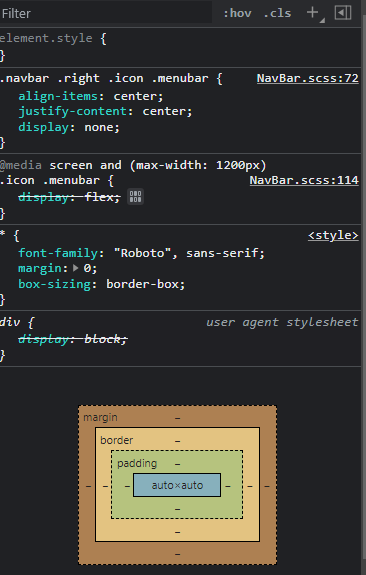Toggle the :hov element state panel
Viewport: 366px width, 575px height.
tap(237, 14)
